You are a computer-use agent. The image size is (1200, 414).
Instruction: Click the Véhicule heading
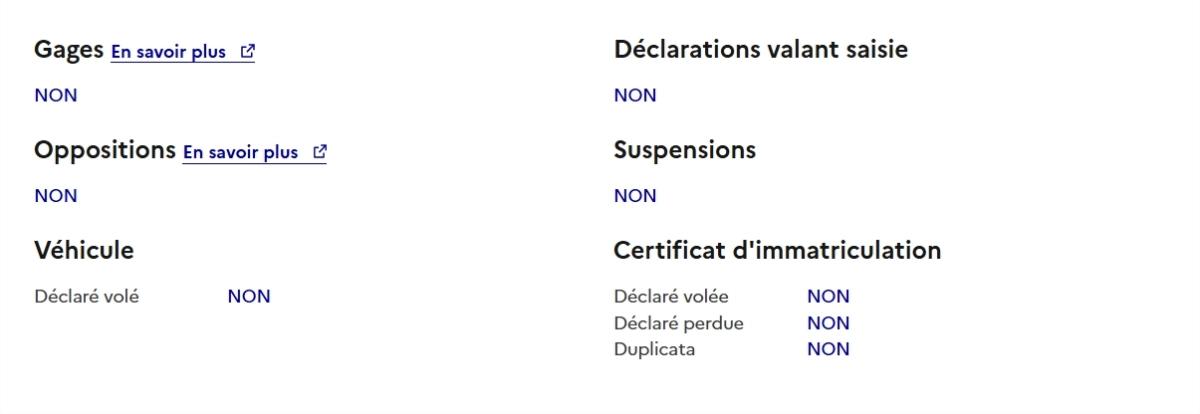[x=84, y=250]
